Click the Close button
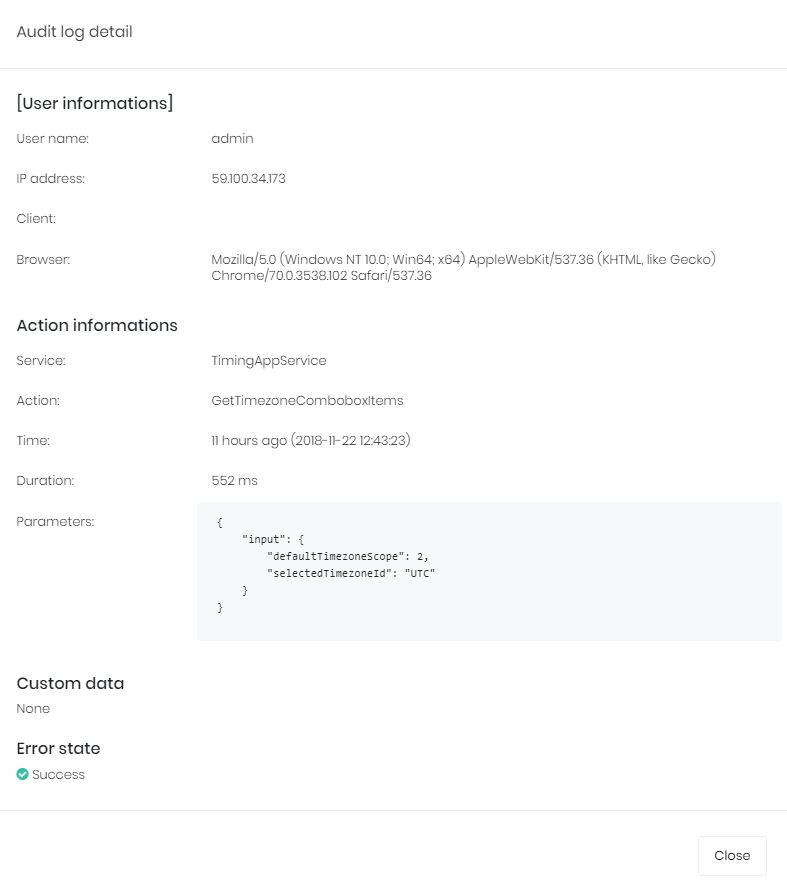Screen dimensions: 787x893 click(x=731, y=855)
